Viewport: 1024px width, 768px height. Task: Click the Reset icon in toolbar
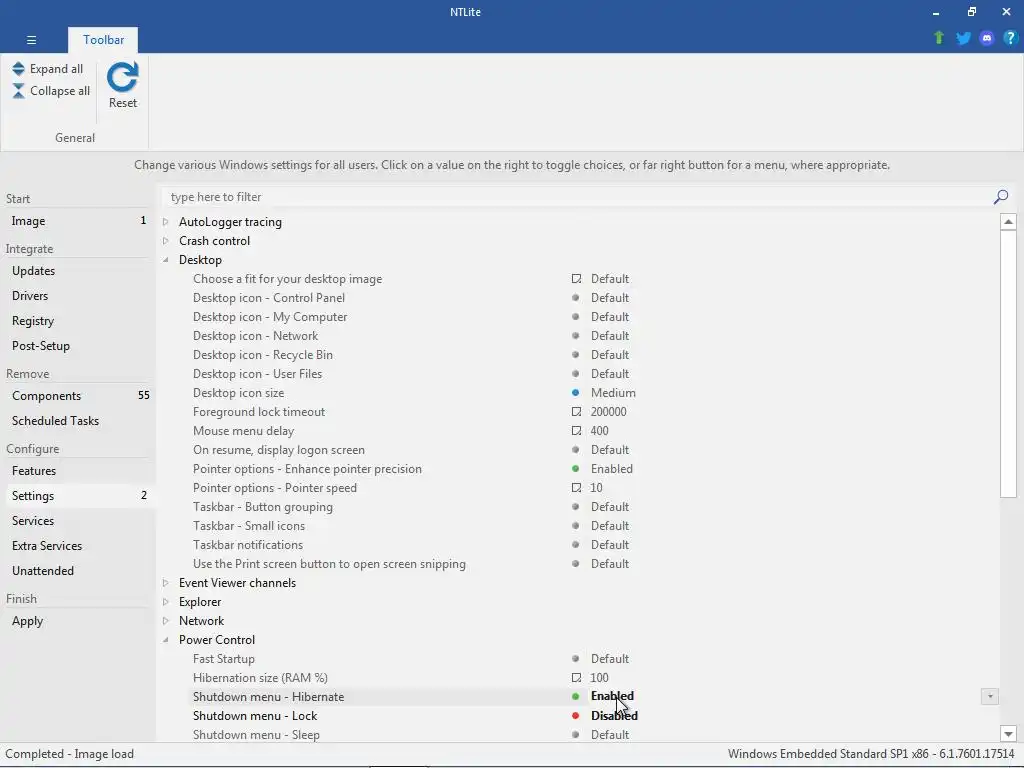(x=123, y=78)
